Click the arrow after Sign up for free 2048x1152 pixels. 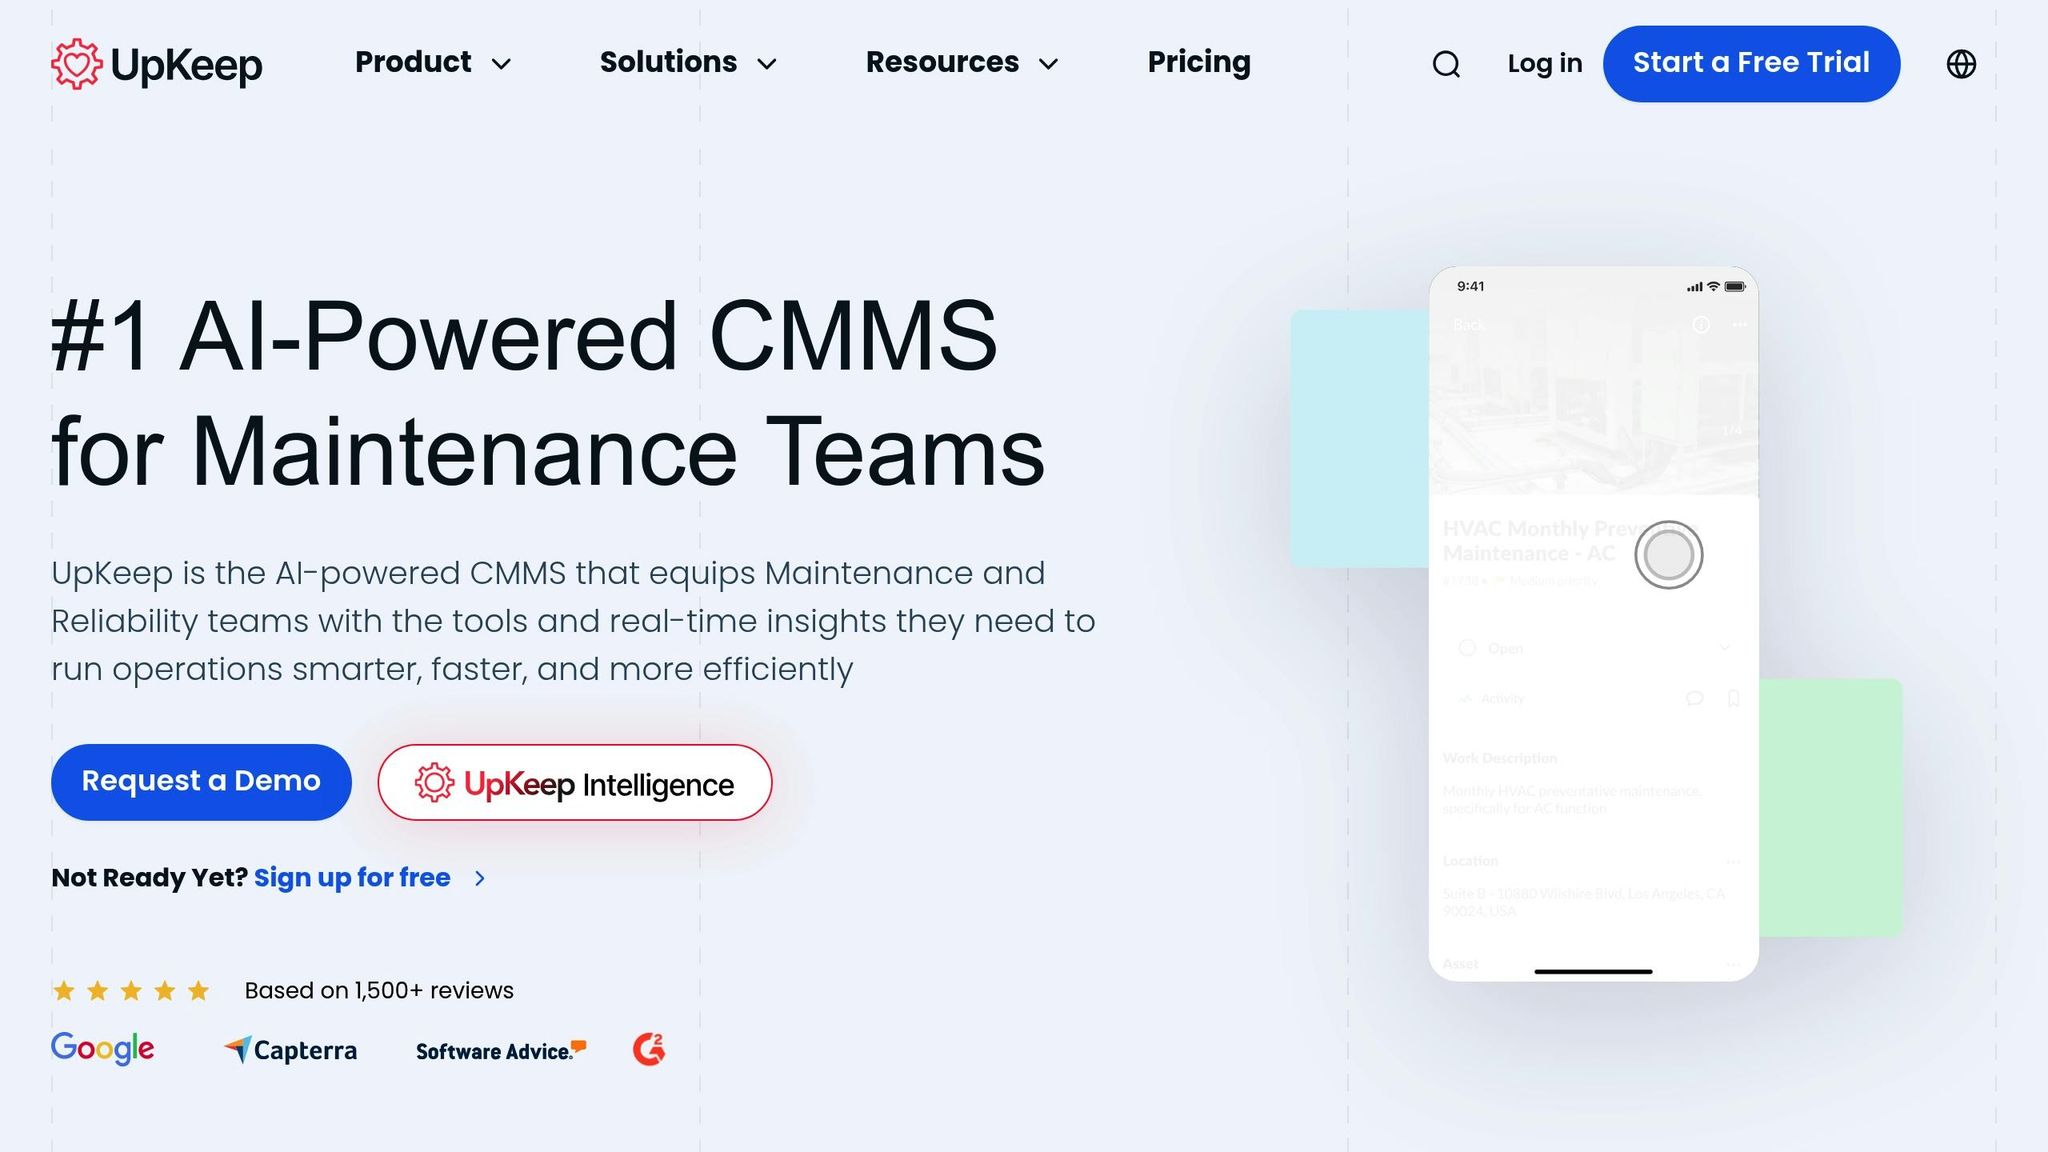tap(480, 878)
